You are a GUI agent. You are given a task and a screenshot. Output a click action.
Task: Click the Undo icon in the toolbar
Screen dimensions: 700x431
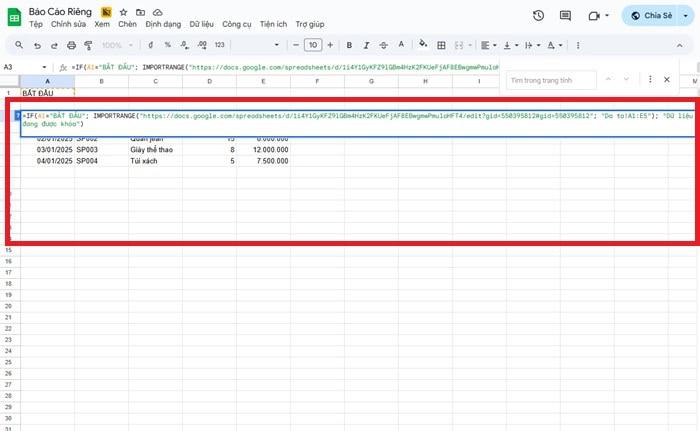click(x=38, y=45)
